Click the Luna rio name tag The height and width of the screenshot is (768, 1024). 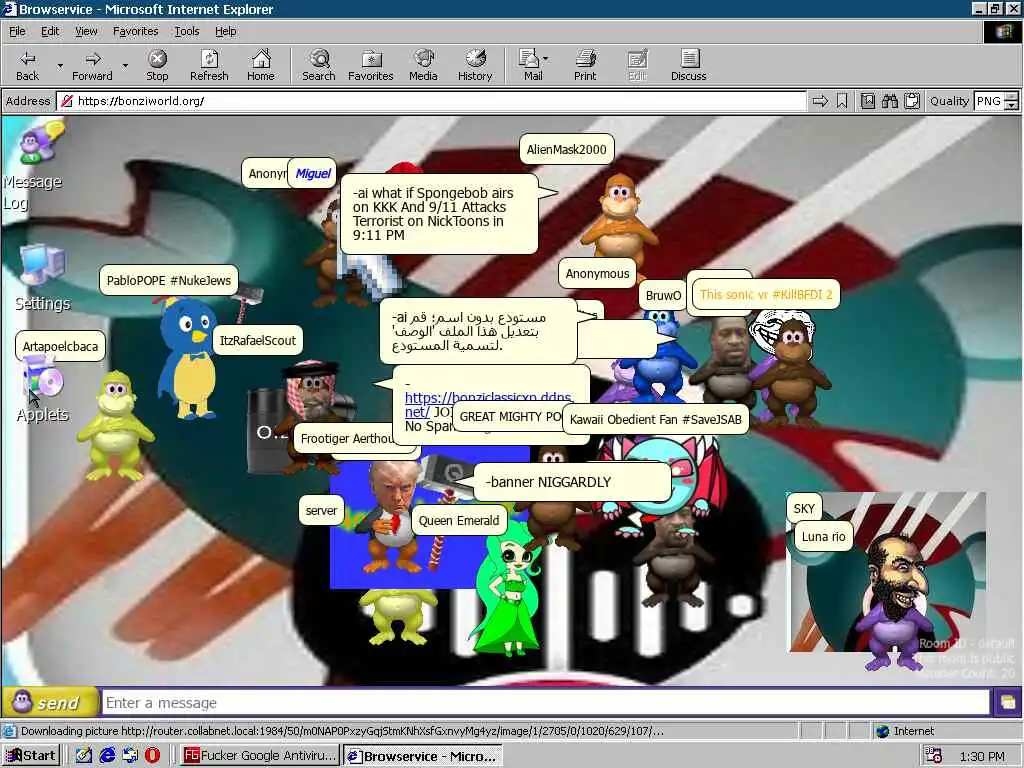[824, 537]
